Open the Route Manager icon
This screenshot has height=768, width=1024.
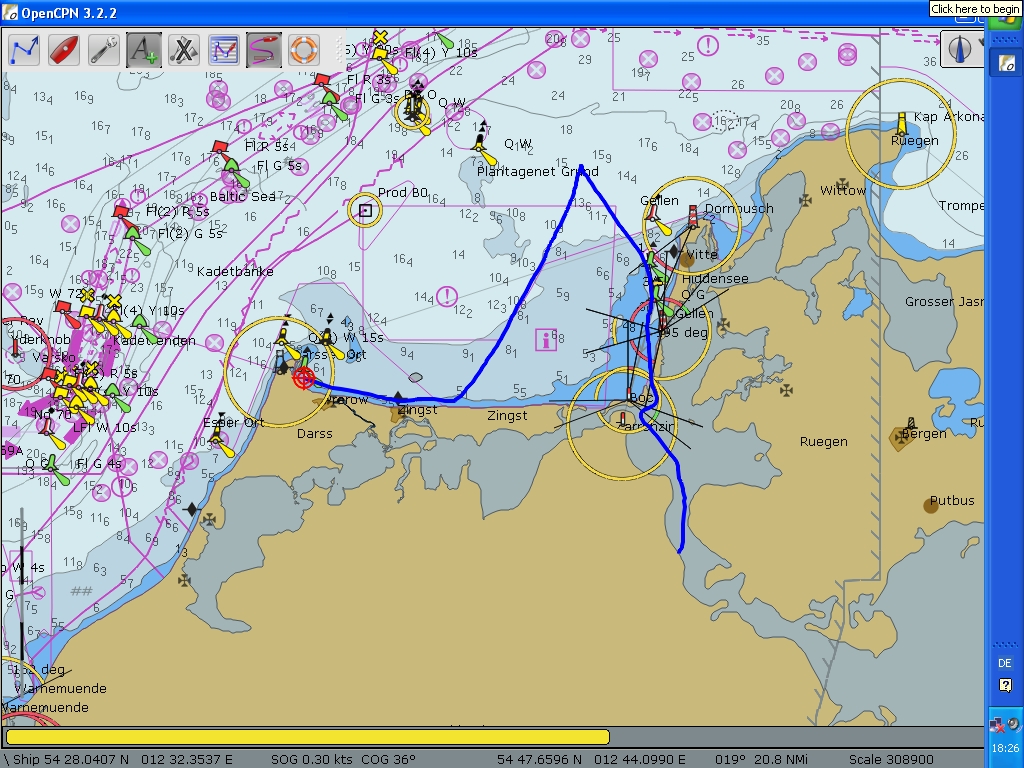(x=223, y=50)
